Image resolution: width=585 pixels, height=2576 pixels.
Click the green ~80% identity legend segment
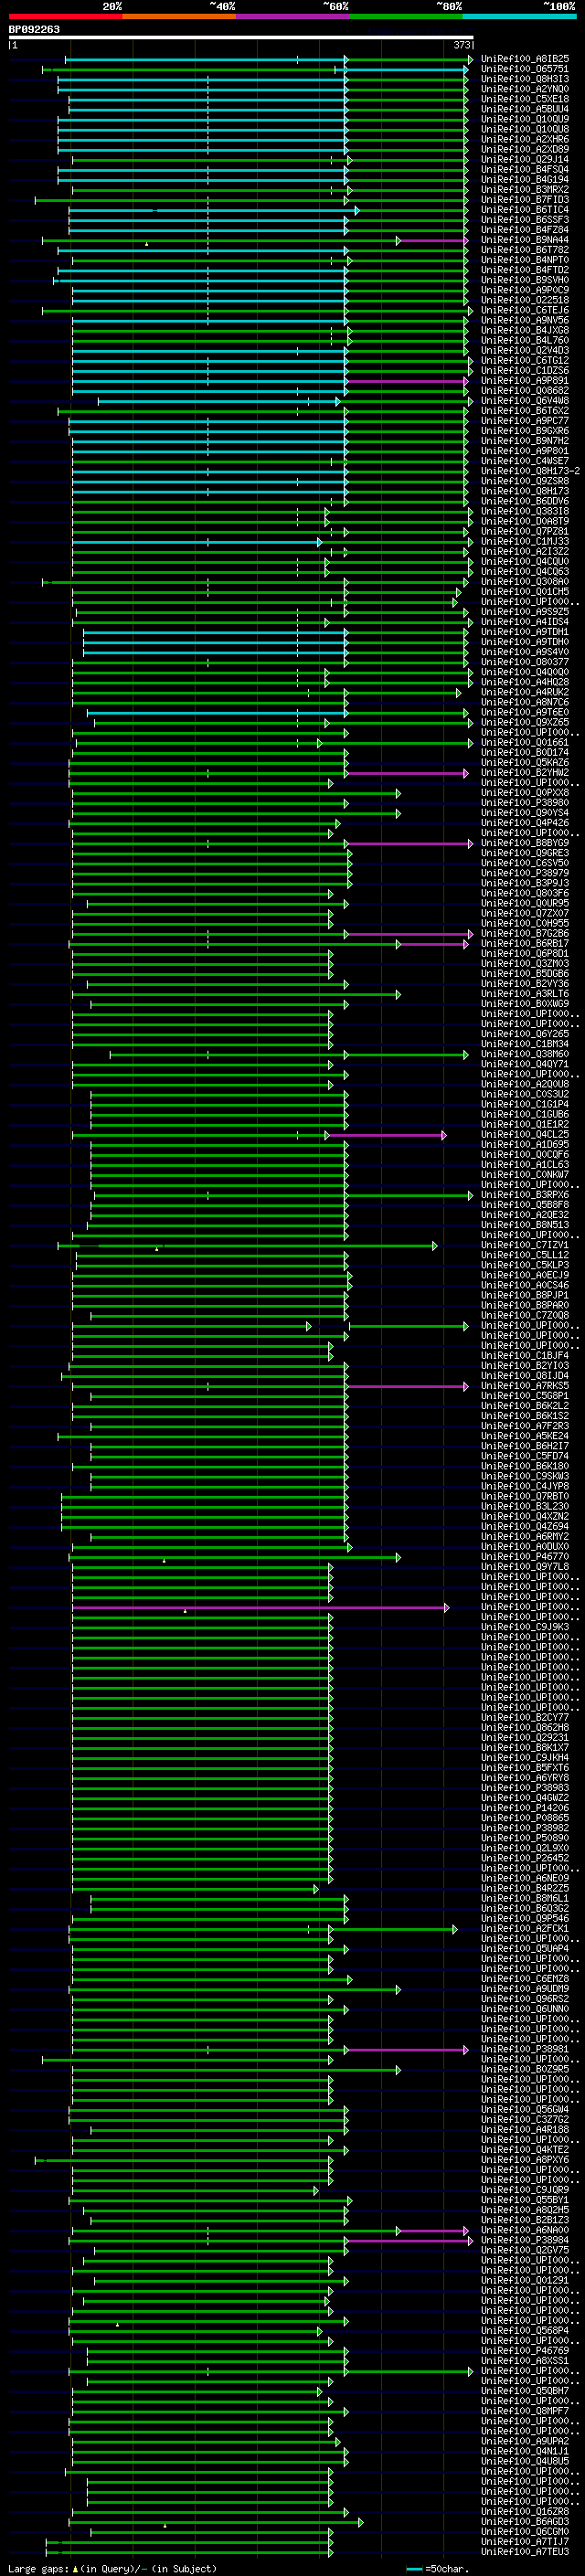[x=406, y=16]
